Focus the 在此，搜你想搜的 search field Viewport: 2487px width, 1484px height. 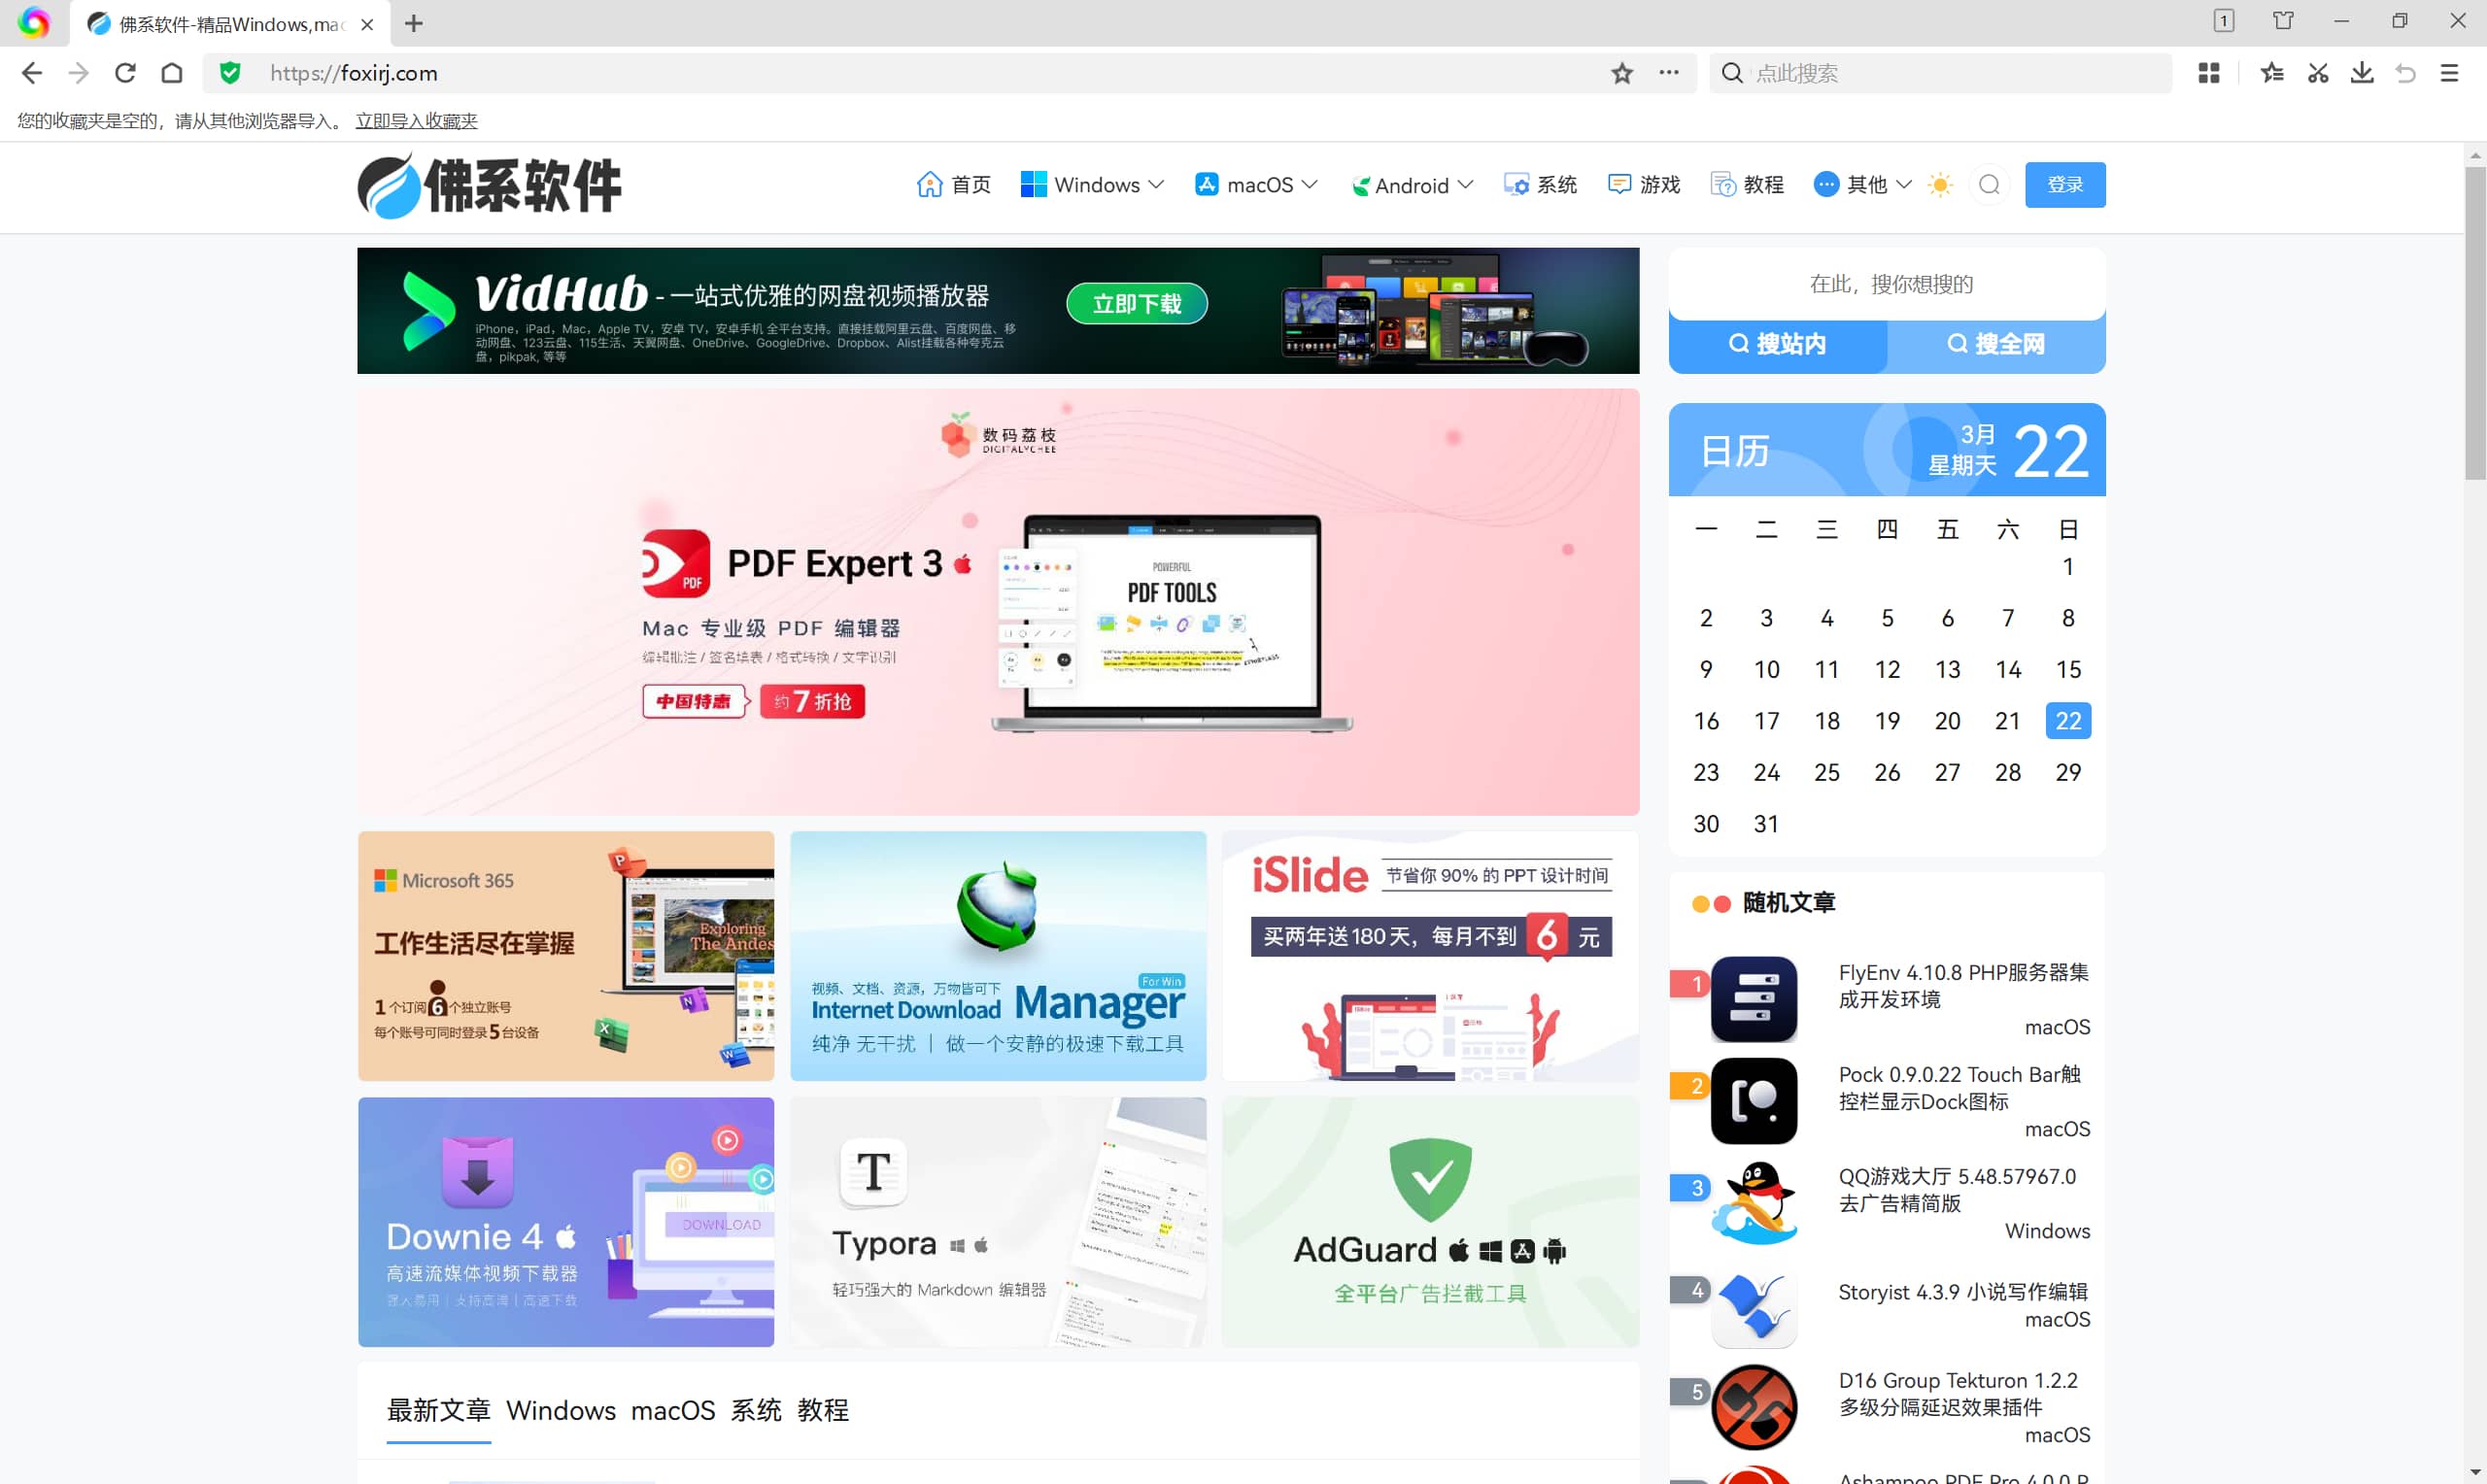coord(1887,284)
